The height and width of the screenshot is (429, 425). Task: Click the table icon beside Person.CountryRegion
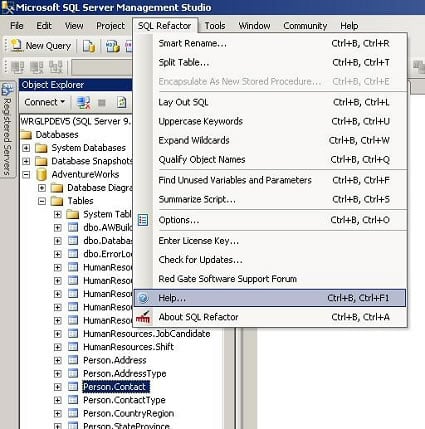click(73, 413)
